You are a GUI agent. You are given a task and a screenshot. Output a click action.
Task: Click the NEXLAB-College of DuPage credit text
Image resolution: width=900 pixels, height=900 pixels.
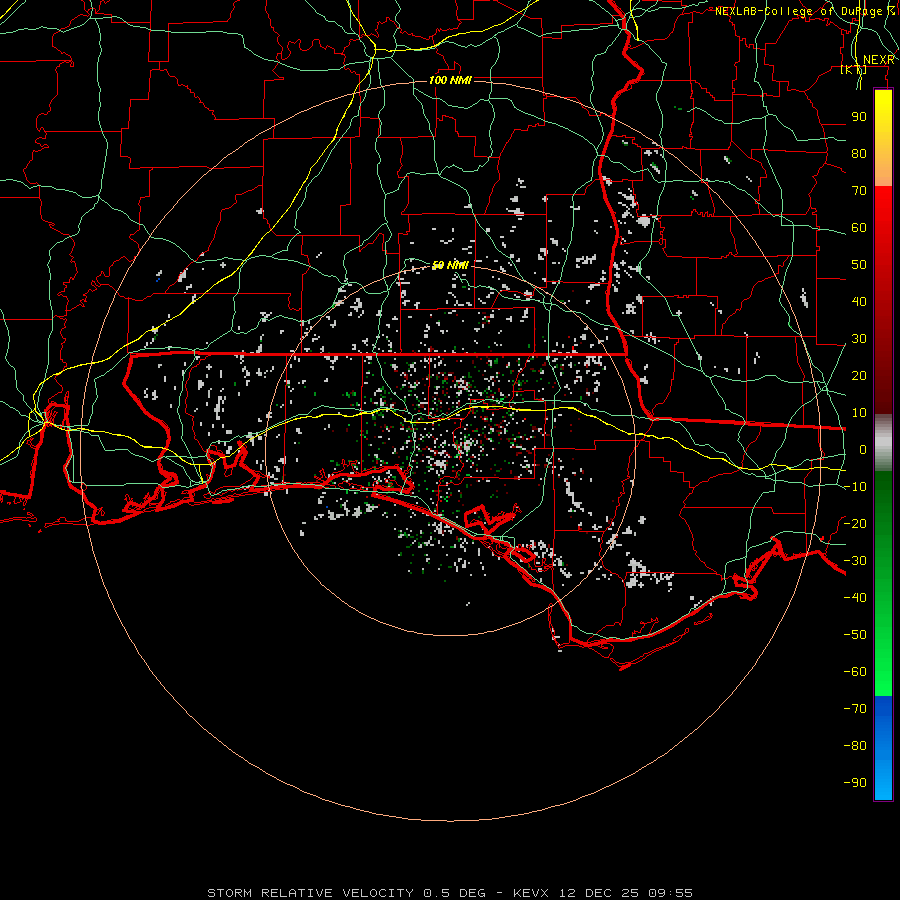(x=805, y=11)
